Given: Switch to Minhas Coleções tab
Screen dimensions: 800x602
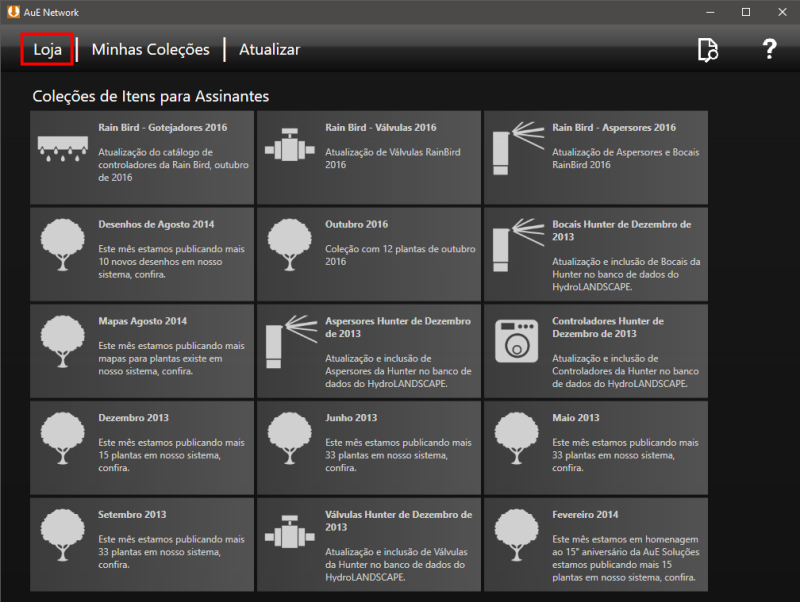Looking at the screenshot, I should pyautogui.click(x=150, y=49).
